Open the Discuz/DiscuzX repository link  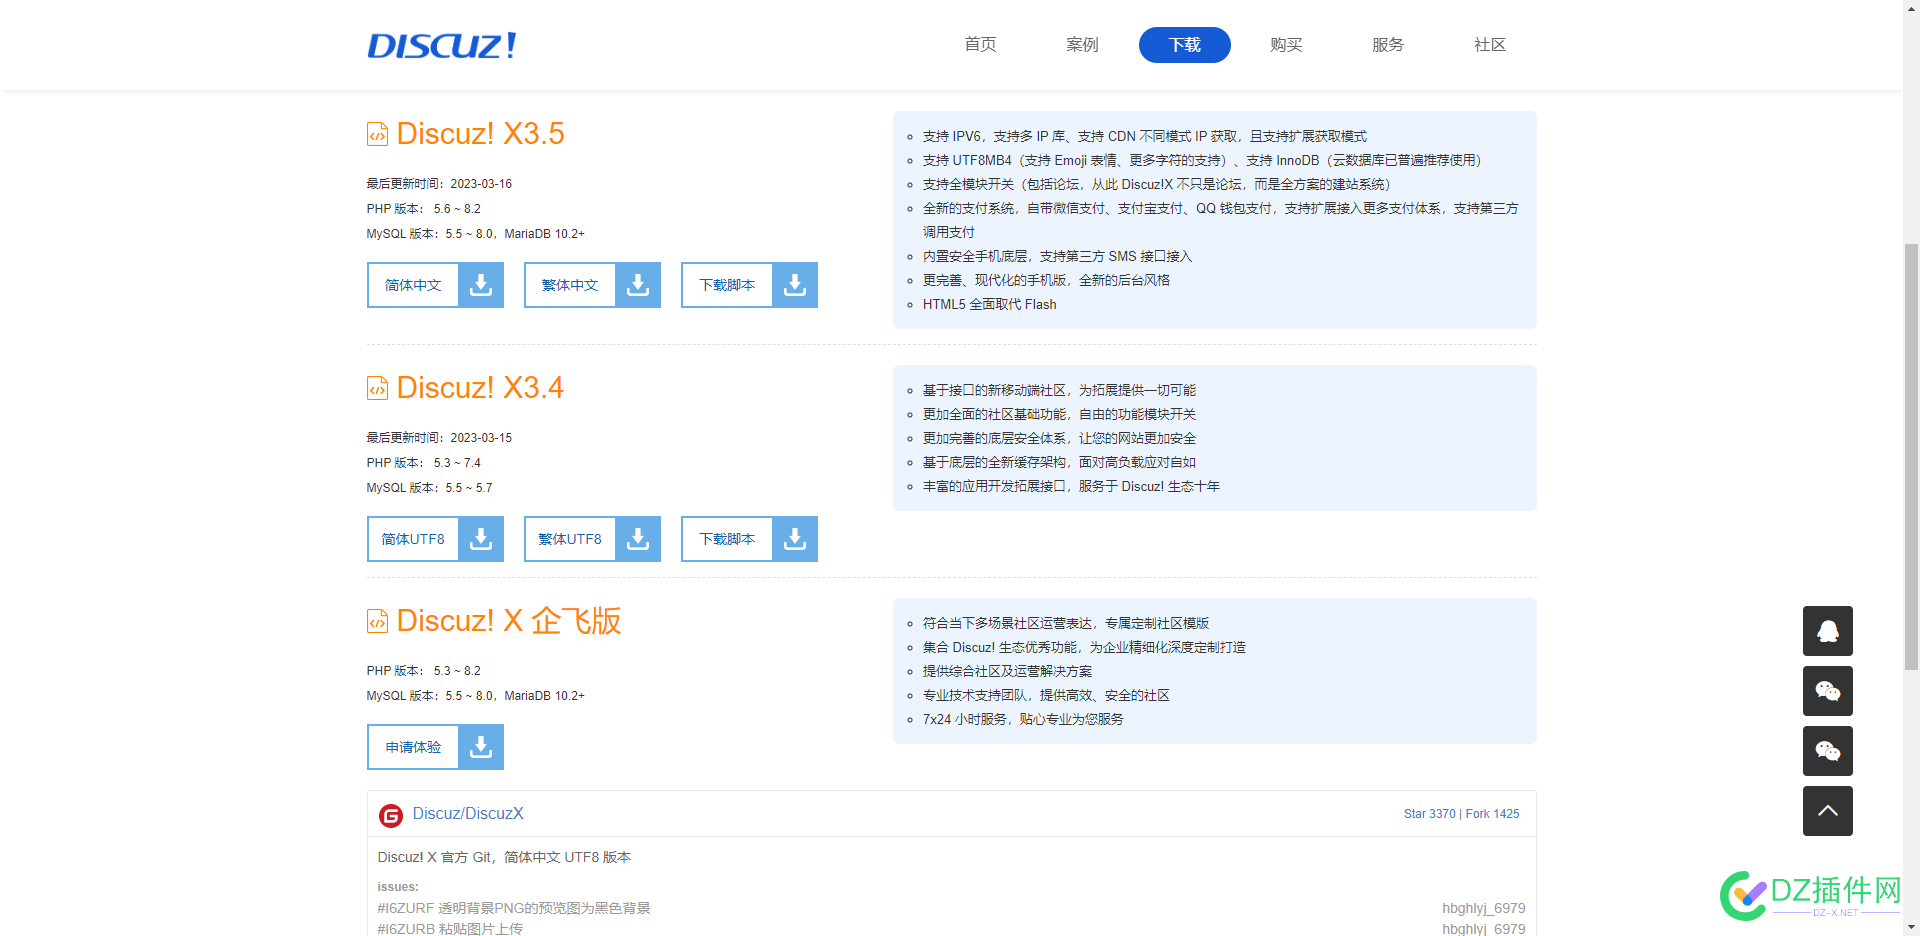(x=468, y=814)
